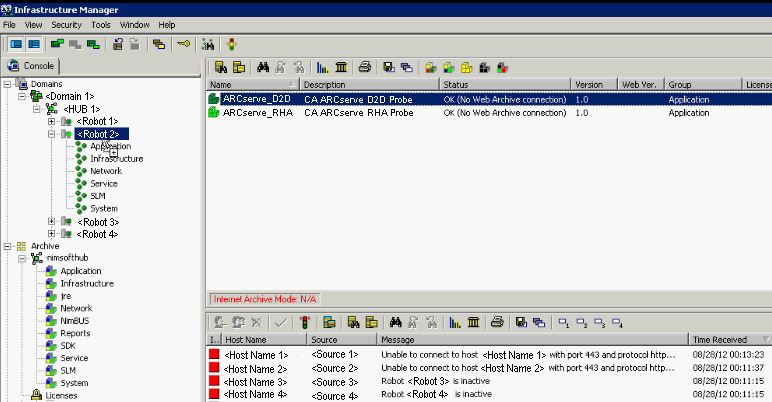Open the View menu
This screenshot has width=772, height=402.
pyautogui.click(x=33, y=25)
